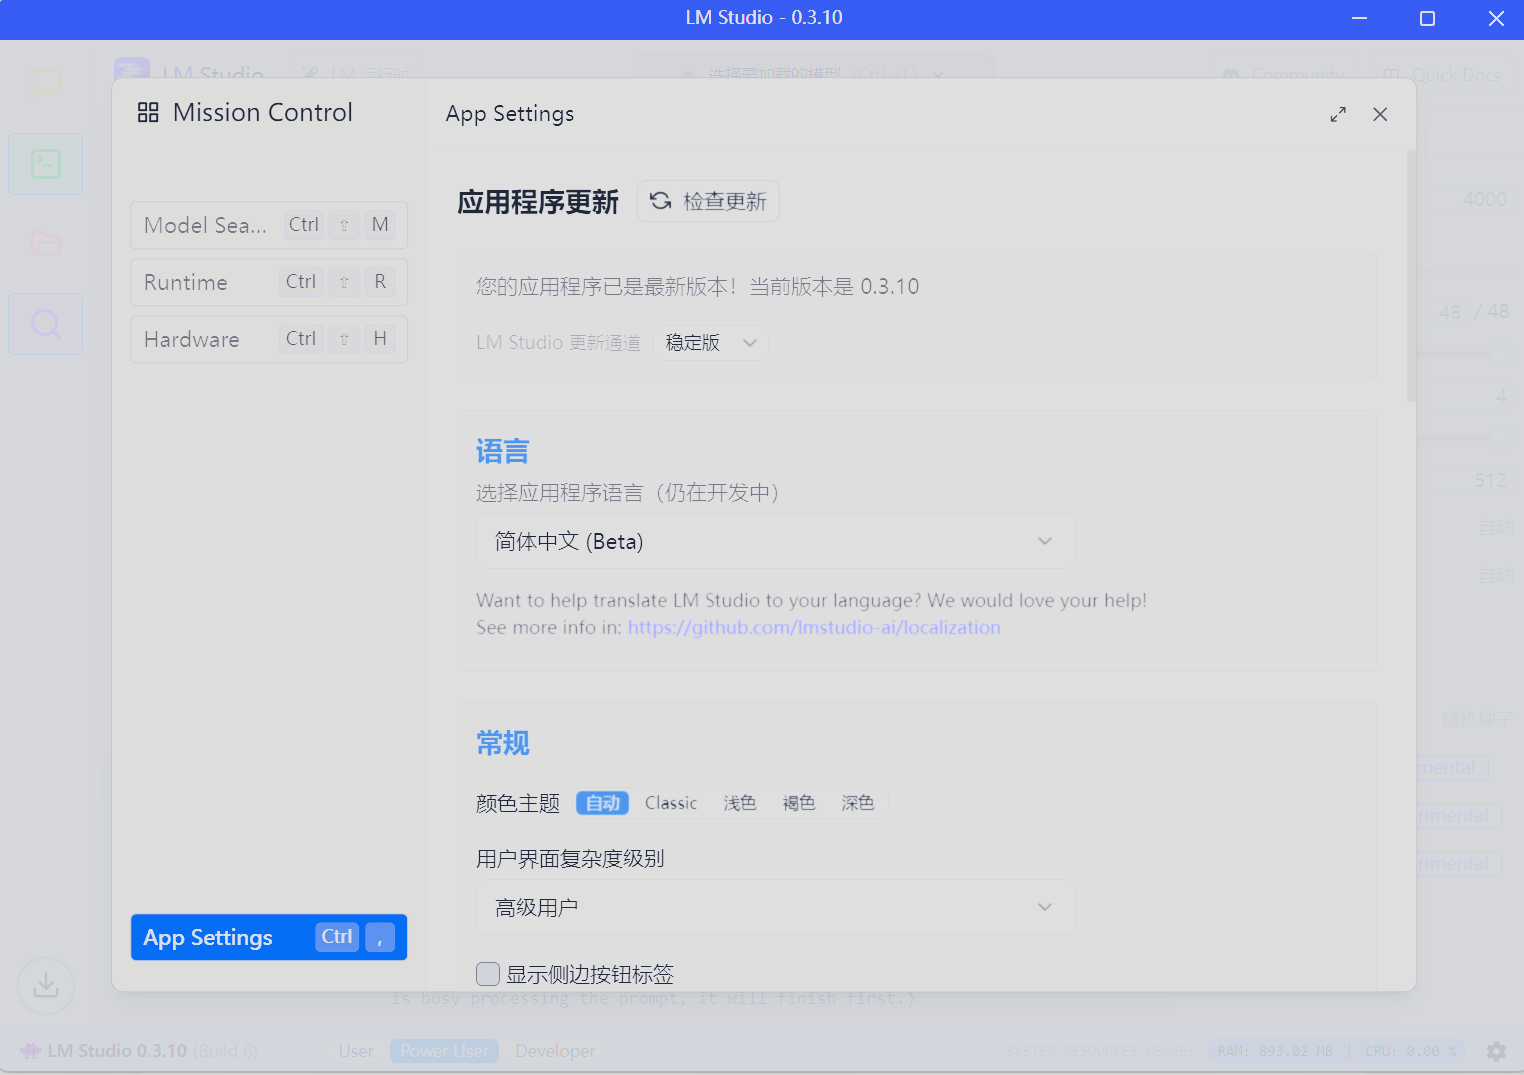Open the 高级用户 complexity level dropdown
Viewport: 1524px width, 1075px height.
point(776,907)
